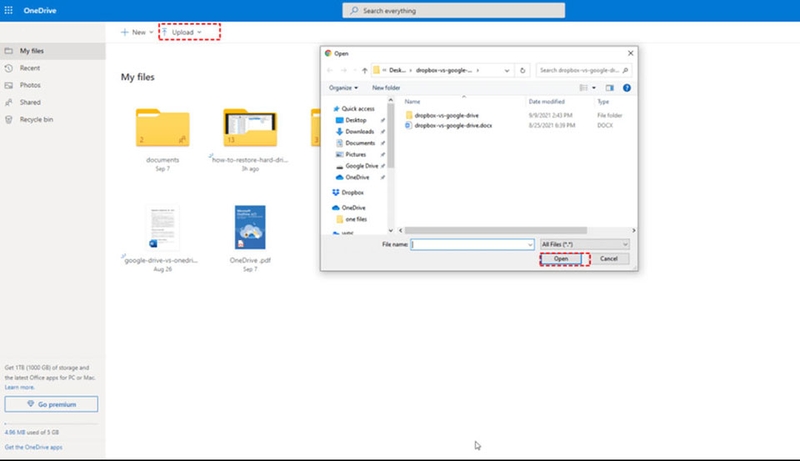Open the dialog help icon
Viewport: 800px width, 461px height.
click(627, 88)
